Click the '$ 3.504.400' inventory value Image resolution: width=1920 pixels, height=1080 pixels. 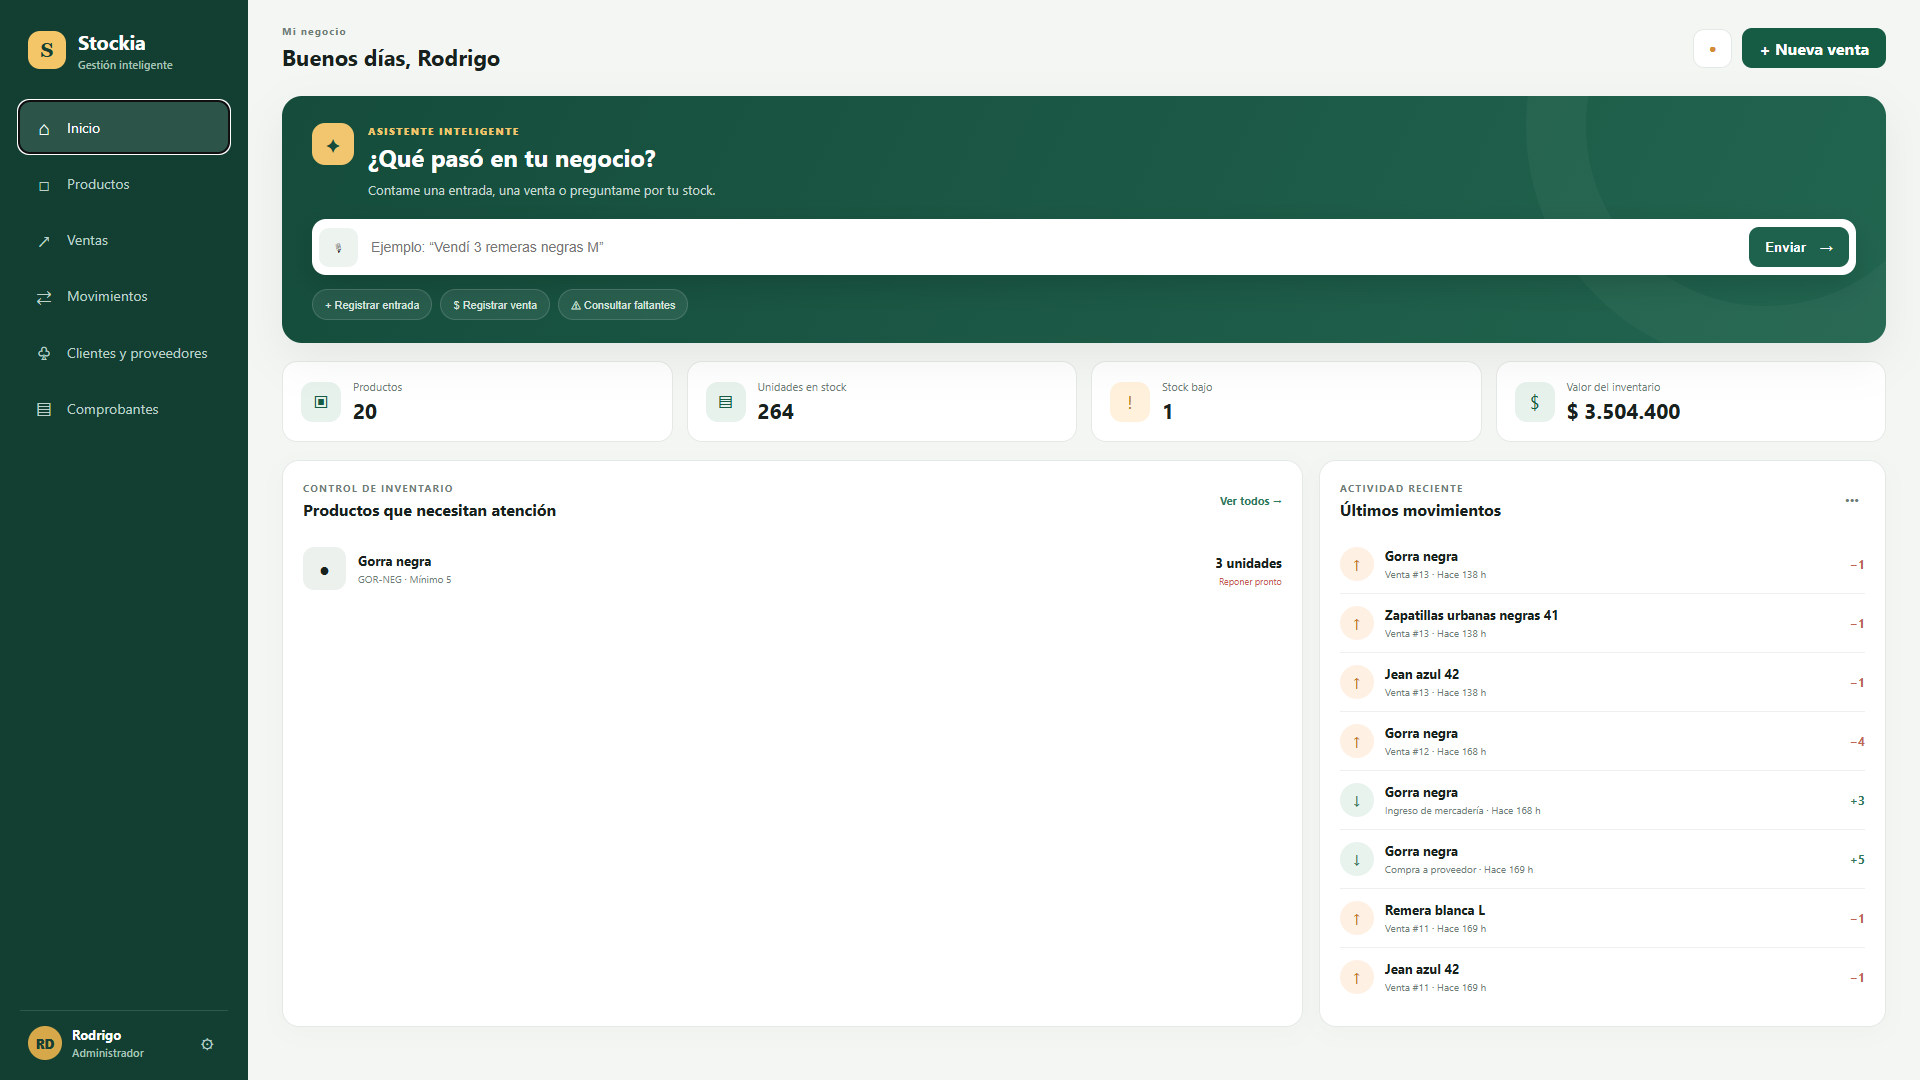click(1623, 412)
